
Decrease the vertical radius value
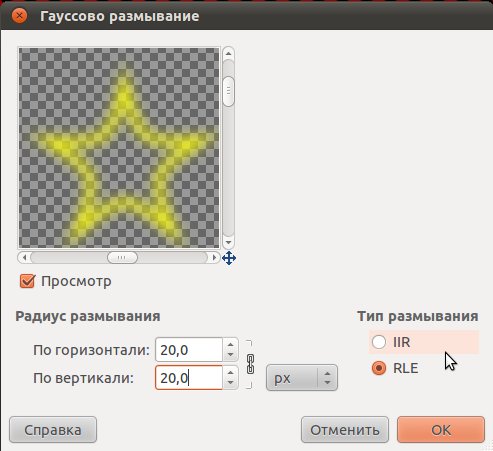[x=230, y=383]
